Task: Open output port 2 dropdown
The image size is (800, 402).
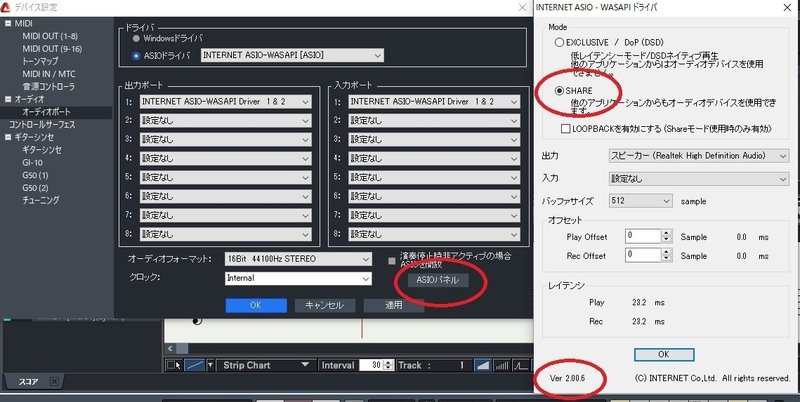Action: [x=226, y=121]
